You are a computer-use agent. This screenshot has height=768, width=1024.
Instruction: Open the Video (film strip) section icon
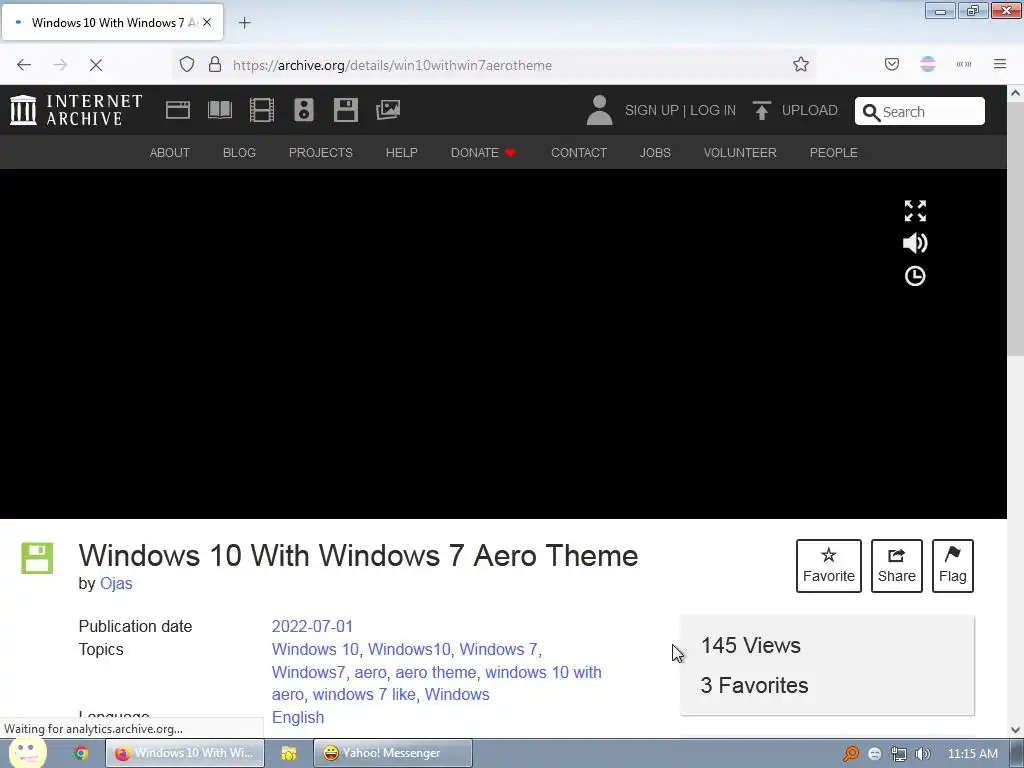tap(262, 110)
